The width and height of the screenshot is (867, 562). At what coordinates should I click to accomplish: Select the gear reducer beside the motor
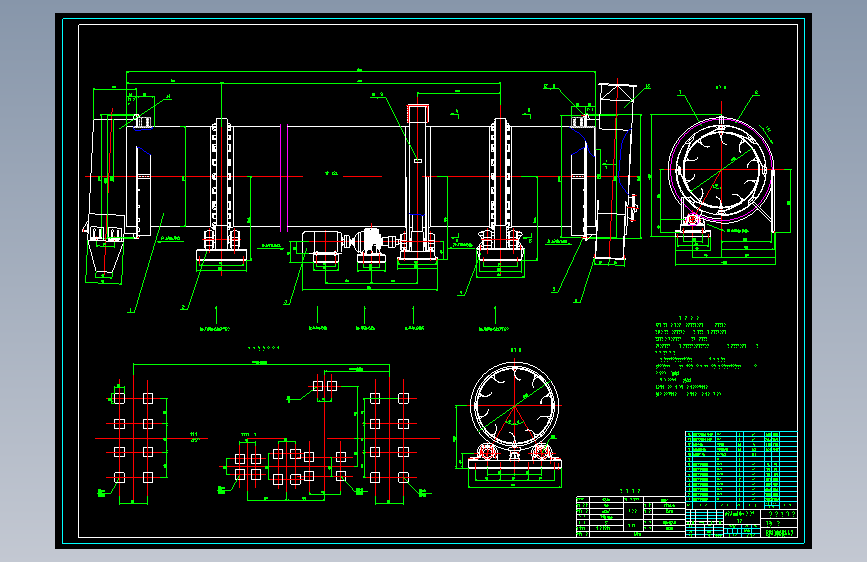370,244
